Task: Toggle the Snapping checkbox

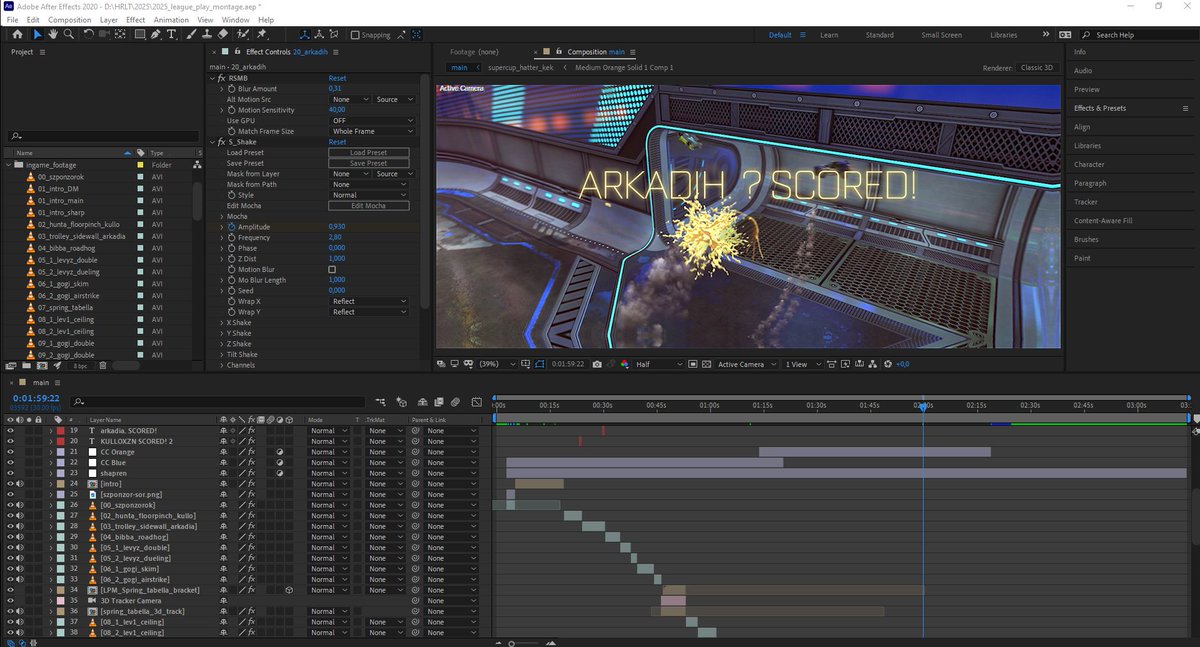Action: [355, 35]
